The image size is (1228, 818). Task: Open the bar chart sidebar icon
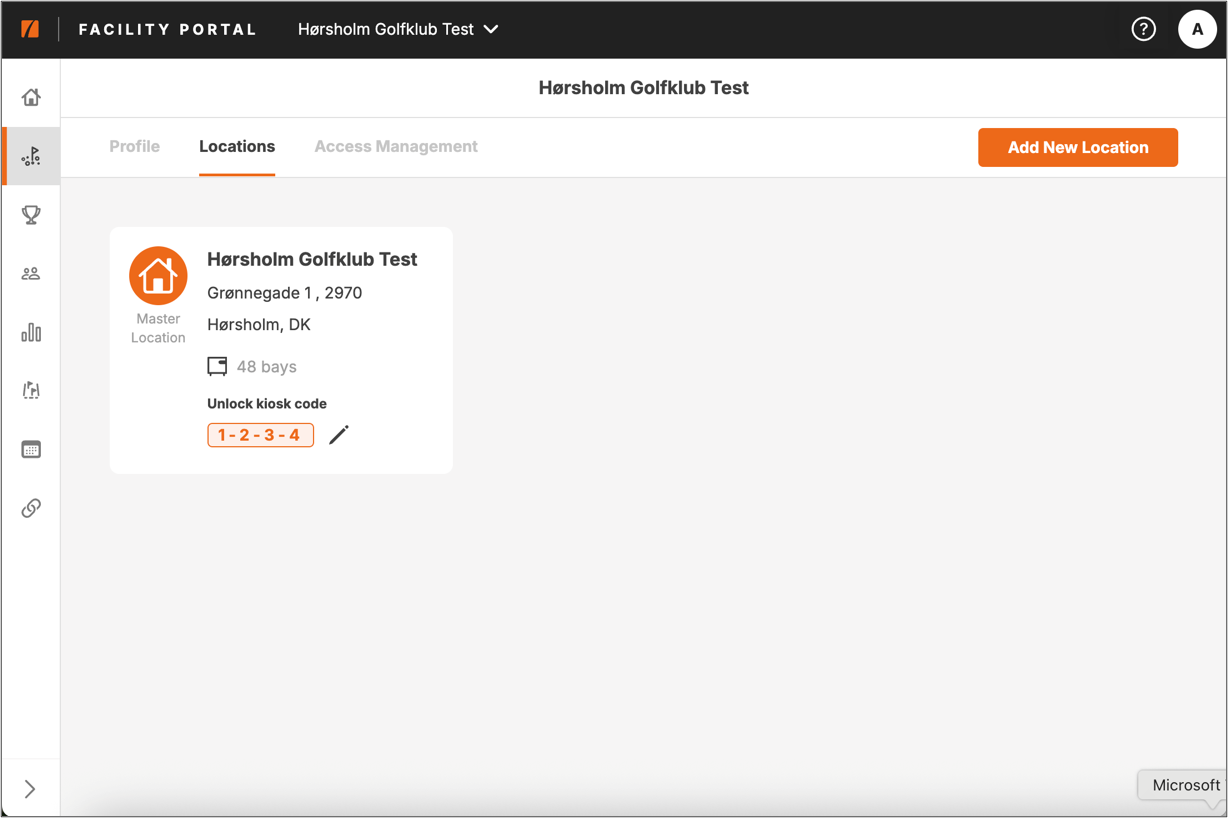31,332
